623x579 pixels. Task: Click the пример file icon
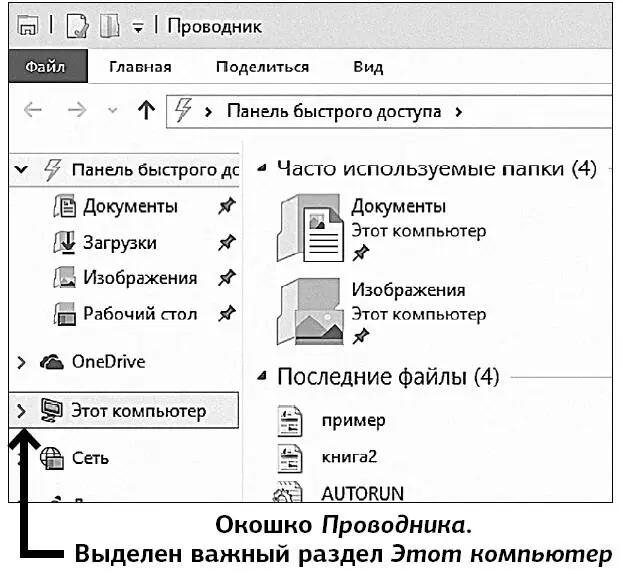coord(290,421)
